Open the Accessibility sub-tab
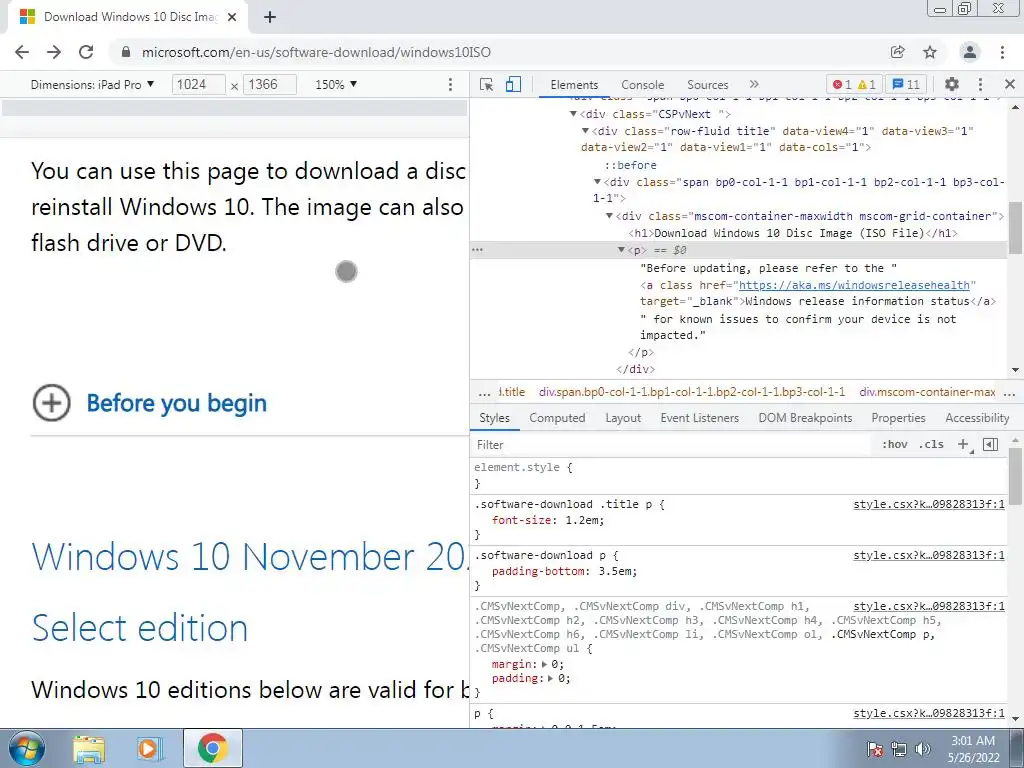Screen dimensions: 1024x768 tap(977, 418)
